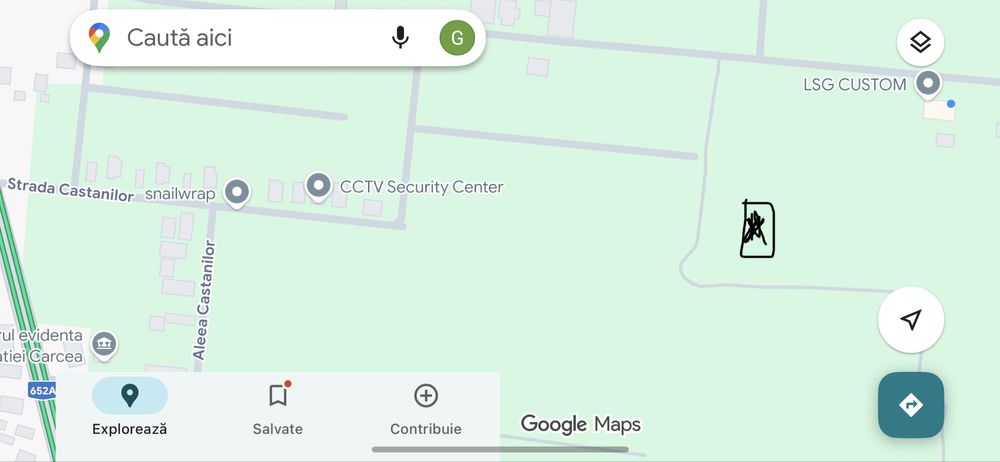Tap the microphone voice search icon
The width and height of the screenshot is (1000, 462).
tap(400, 38)
